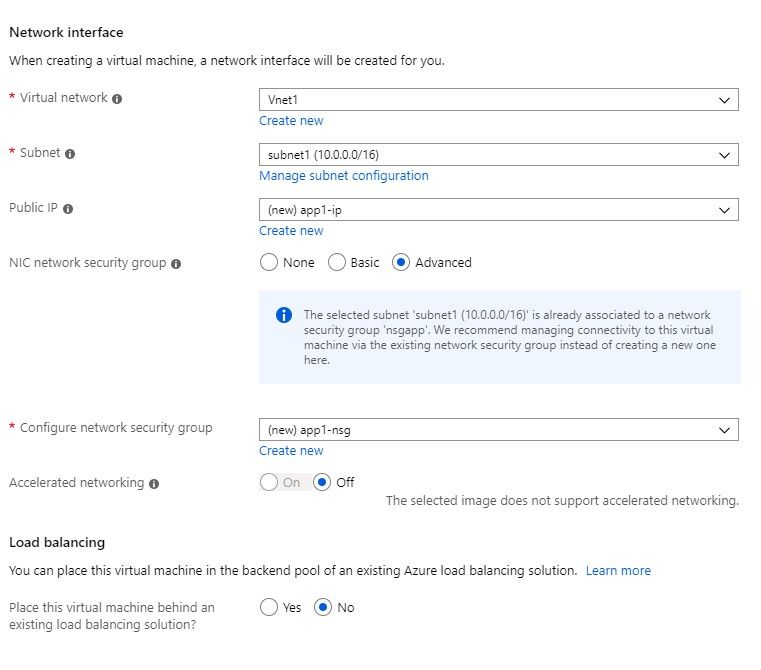The width and height of the screenshot is (761, 670).
Task: Open the Public IP app1-ip dropdown
Action: pyautogui.click(x=498, y=209)
